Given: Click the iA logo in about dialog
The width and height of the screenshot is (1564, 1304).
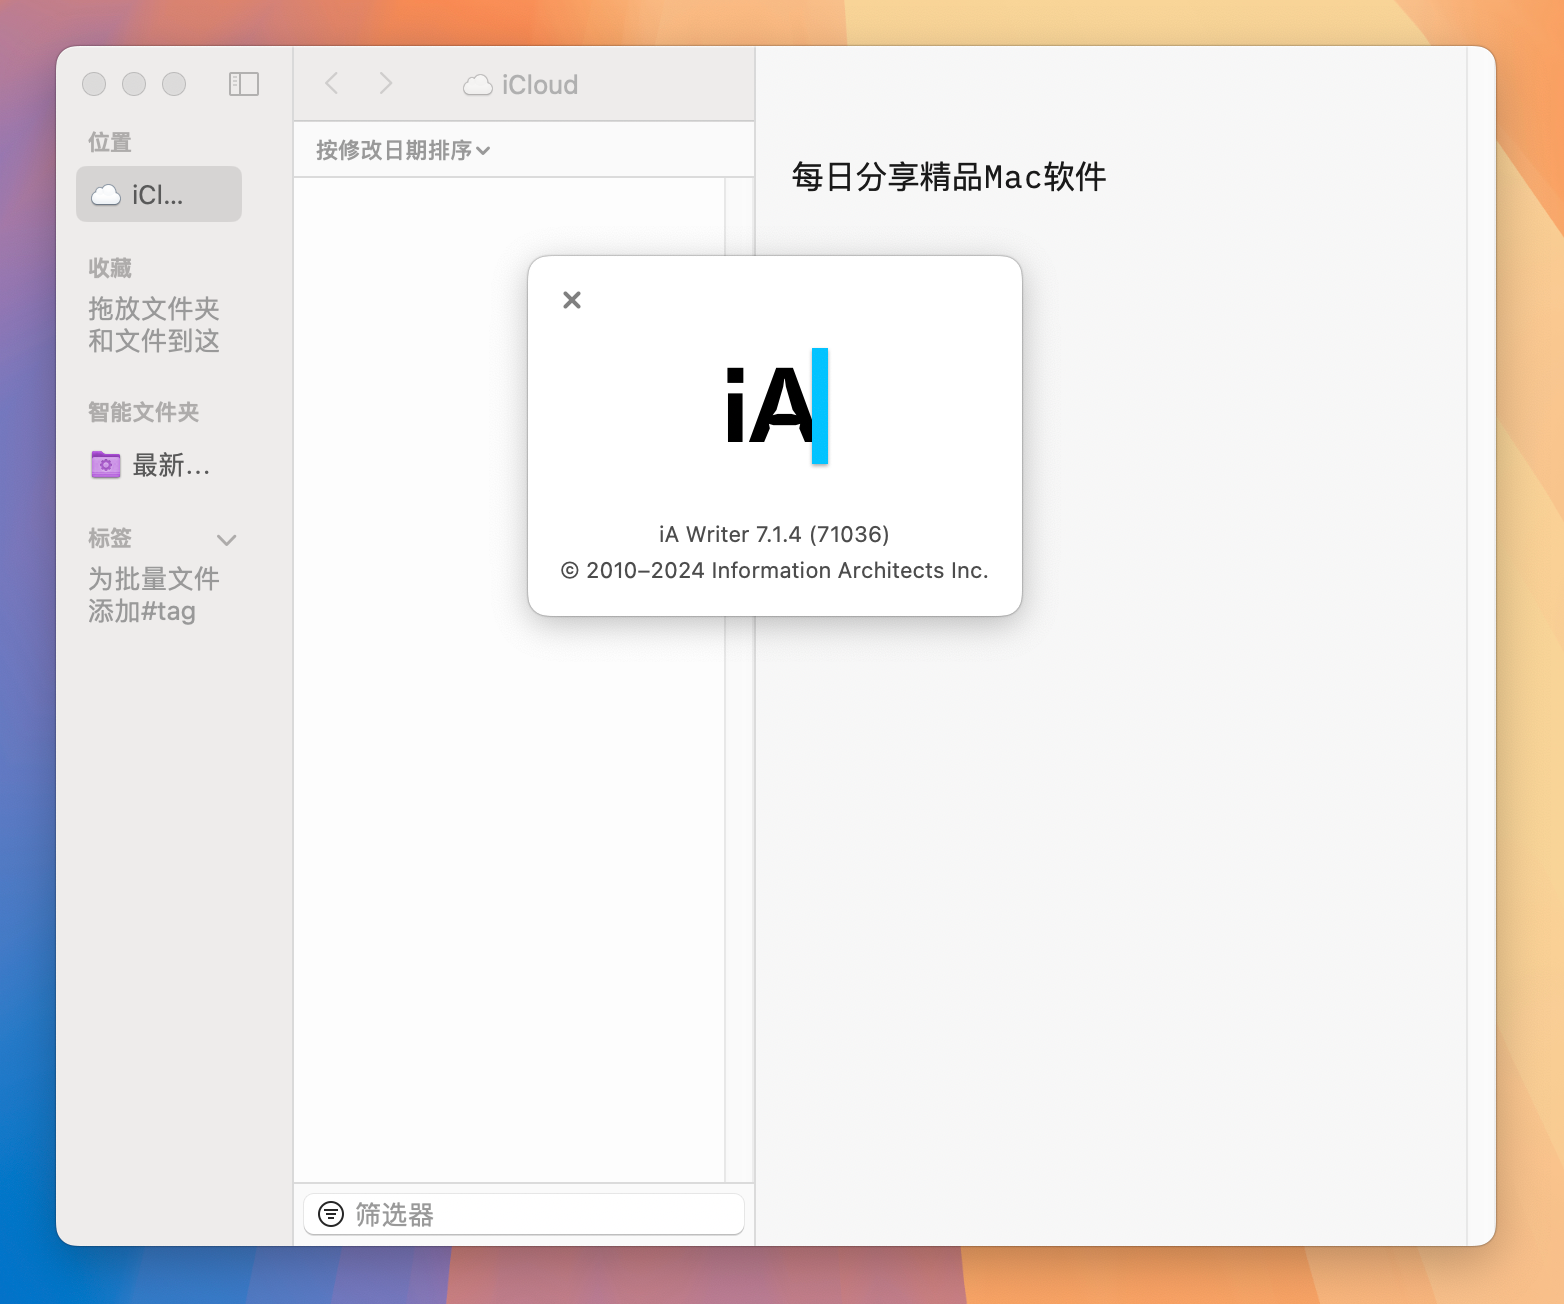Looking at the screenshot, I should point(776,406).
